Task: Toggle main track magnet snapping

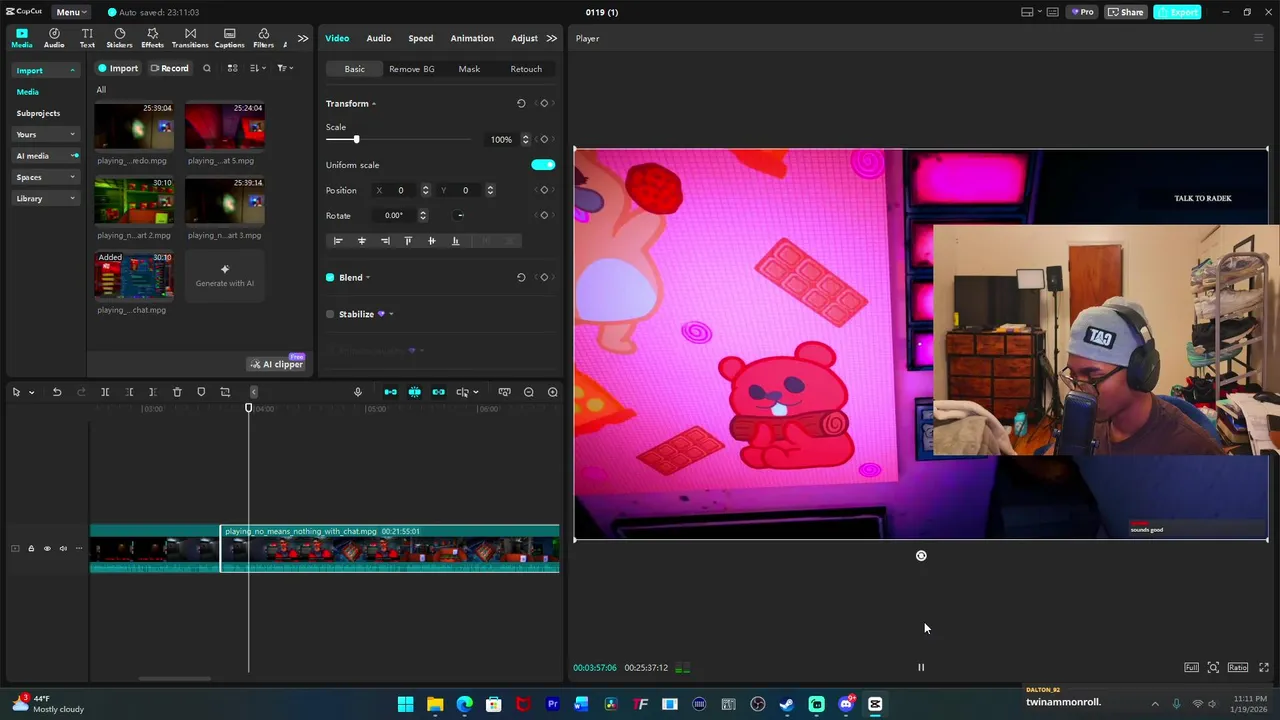Action: coord(390,392)
